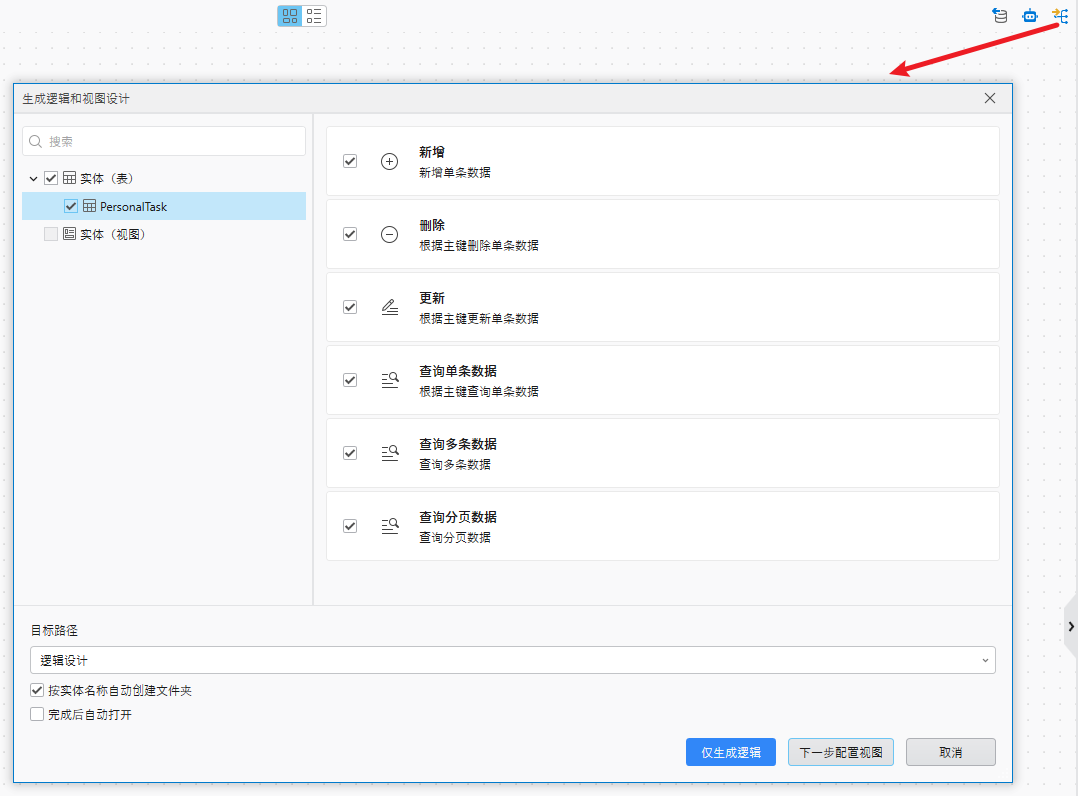The width and height of the screenshot is (1078, 796).
Task: Click the 查询分页数据 search list icon
Action: [390, 526]
